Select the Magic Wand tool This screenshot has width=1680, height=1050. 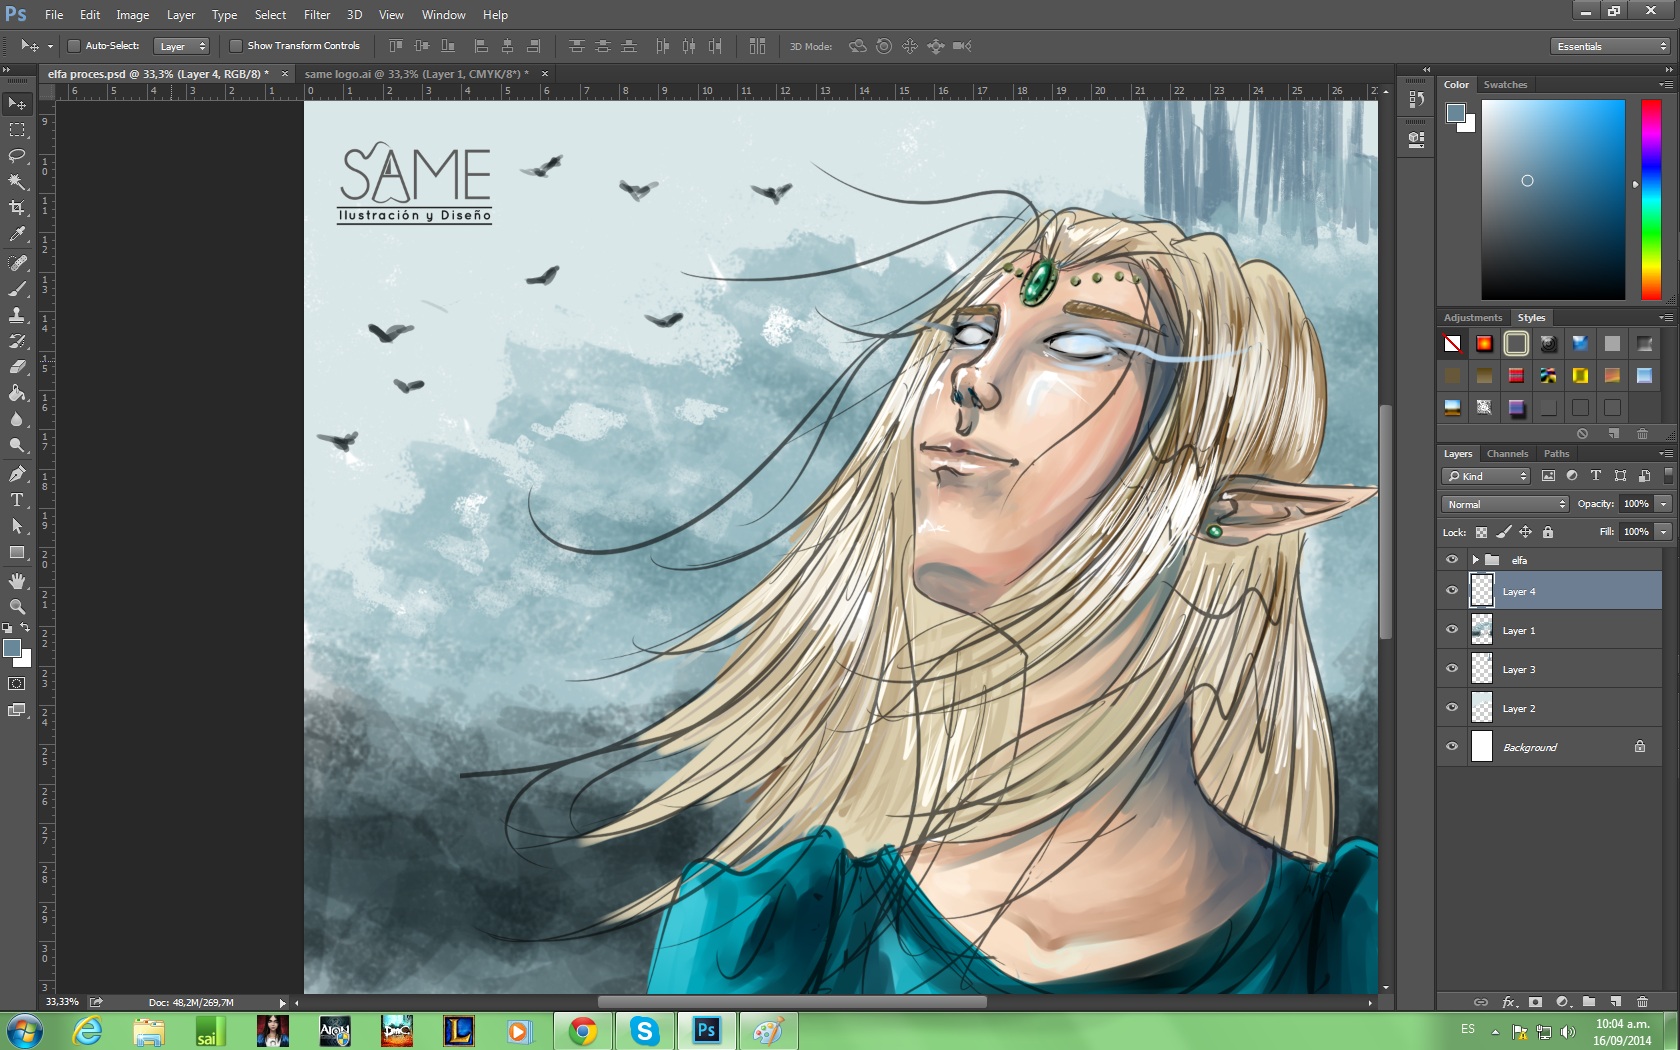pyautogui.click(x=17, y=182)
